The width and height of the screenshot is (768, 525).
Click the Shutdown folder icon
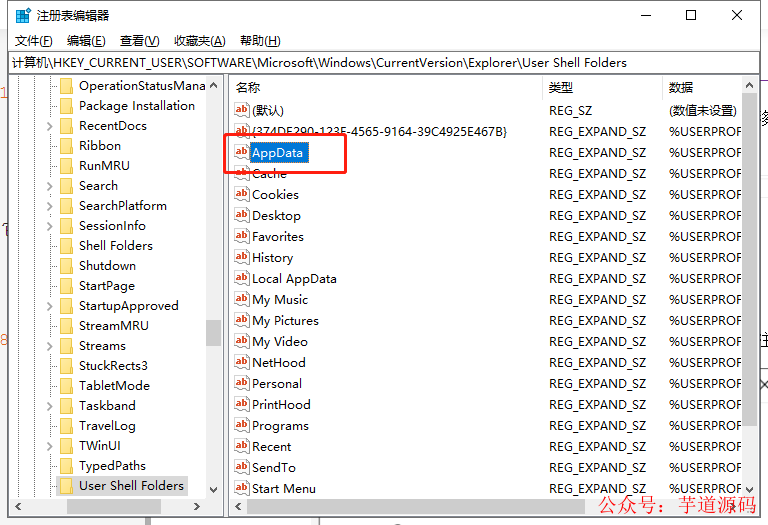point(66,266)
